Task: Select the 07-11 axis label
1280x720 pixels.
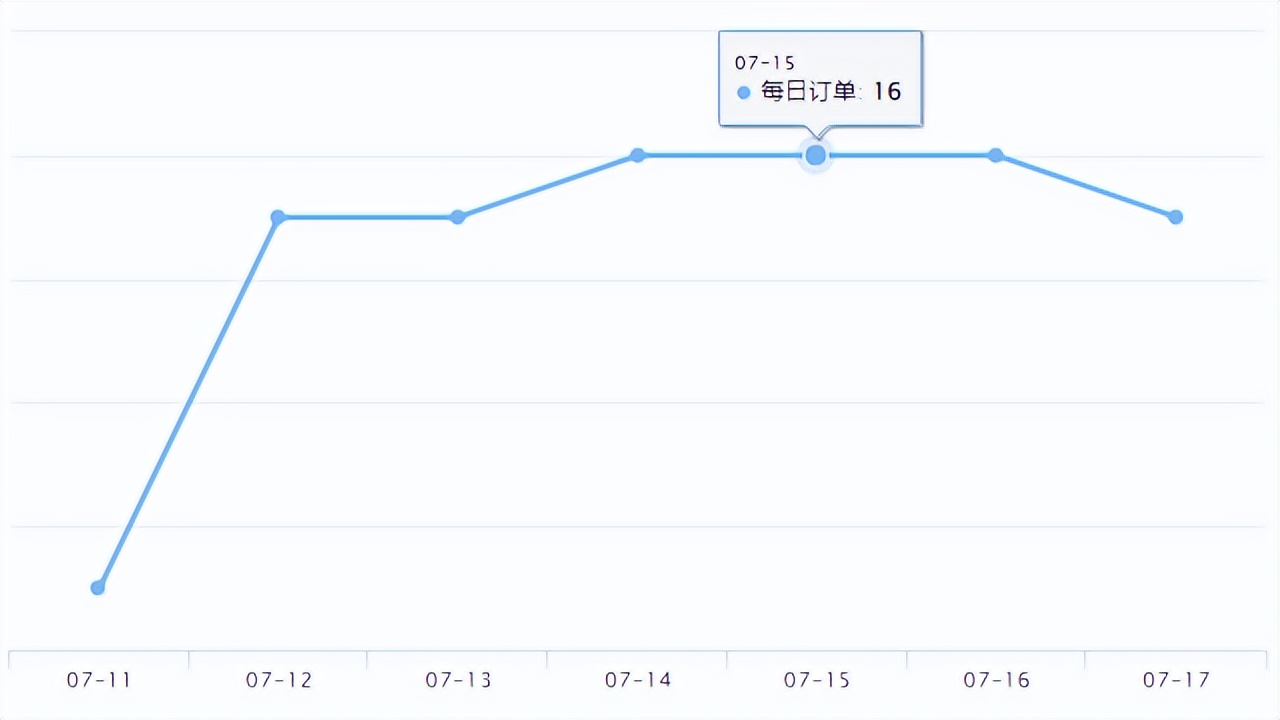Action: tap(97, 679)
